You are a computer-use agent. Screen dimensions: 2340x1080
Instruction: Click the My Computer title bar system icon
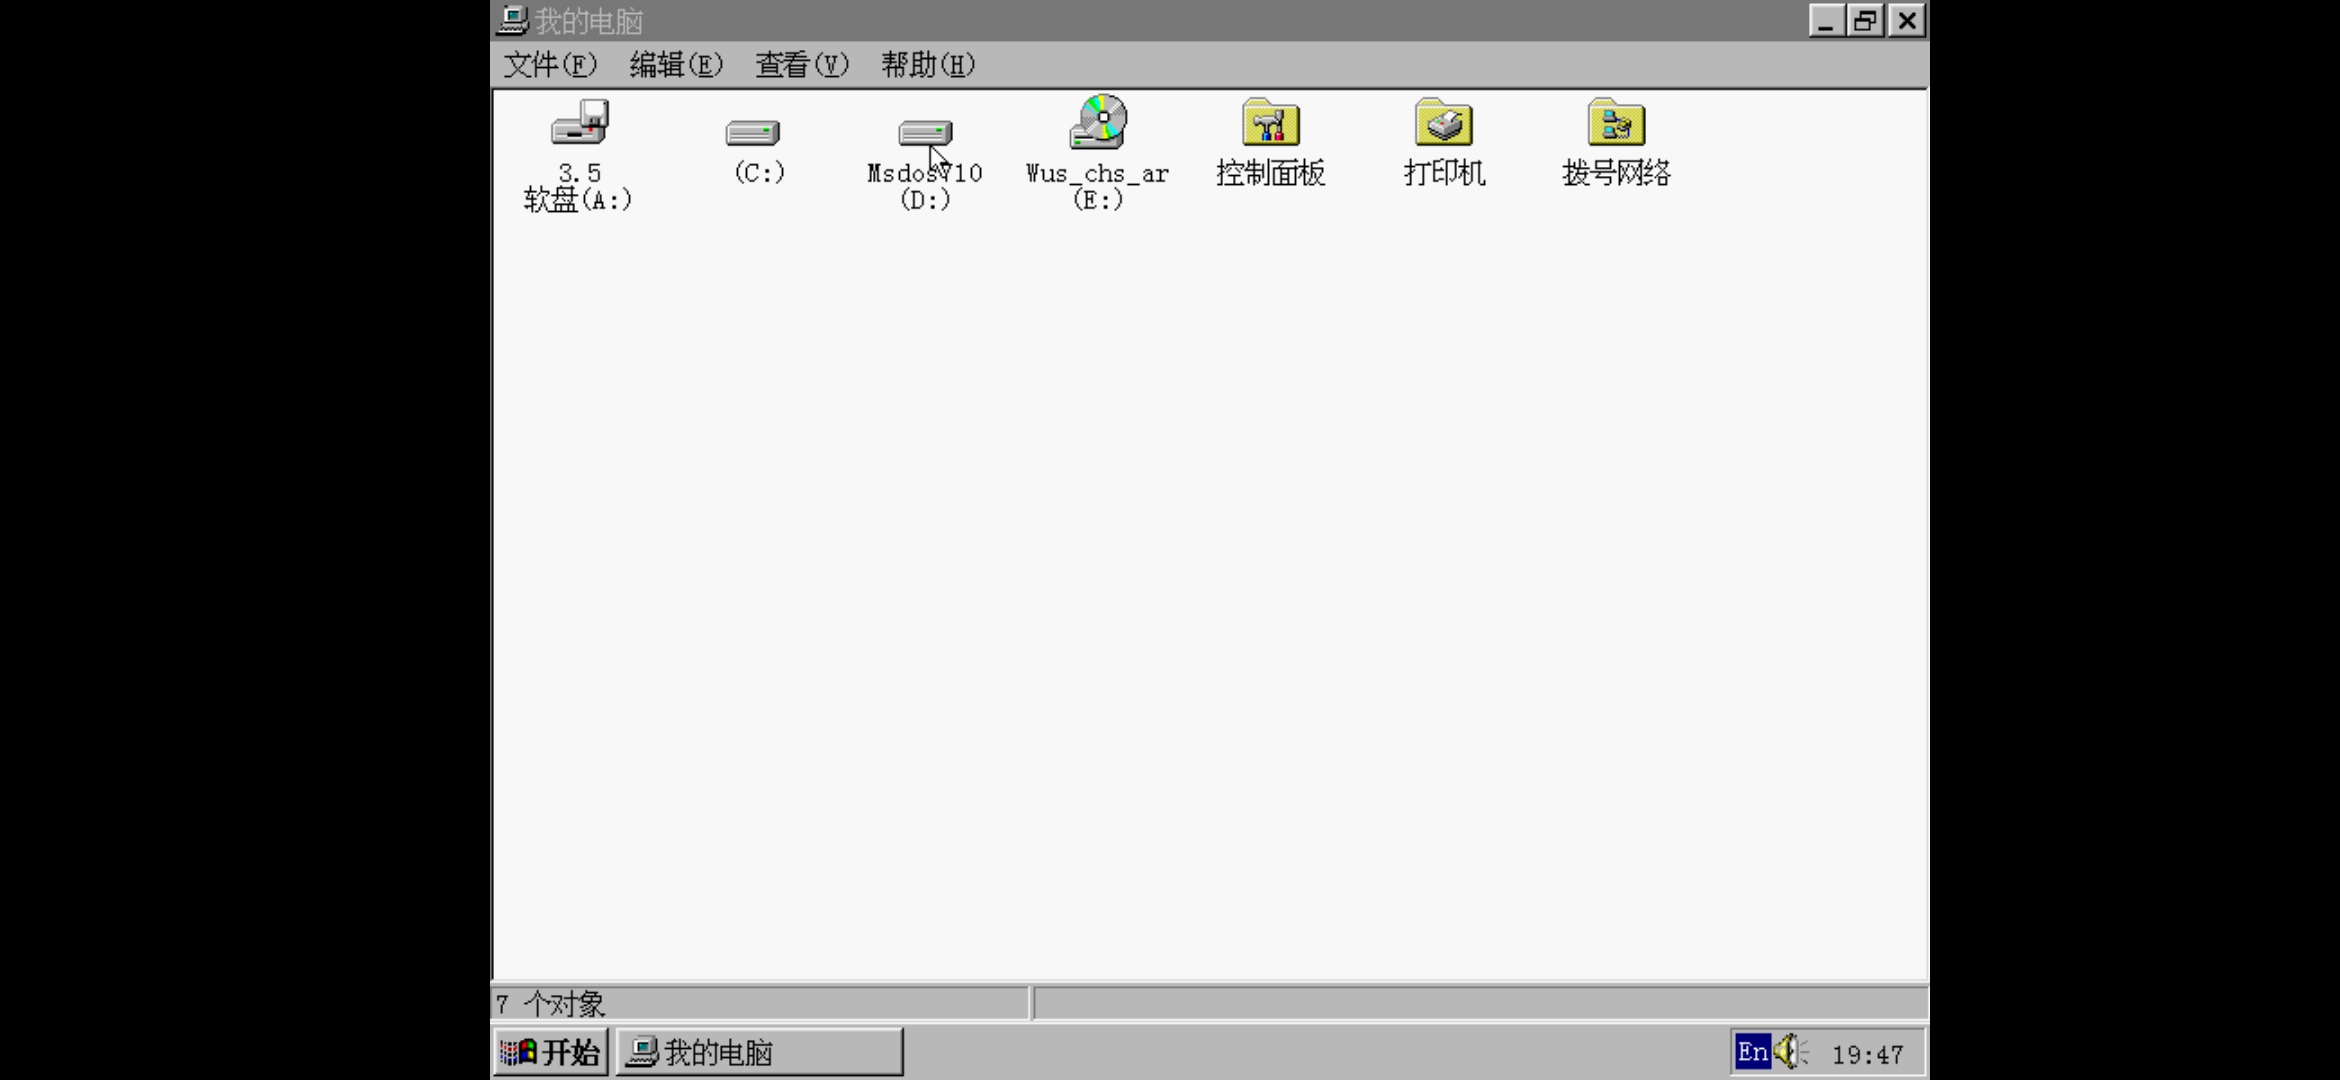coord(513,20)
